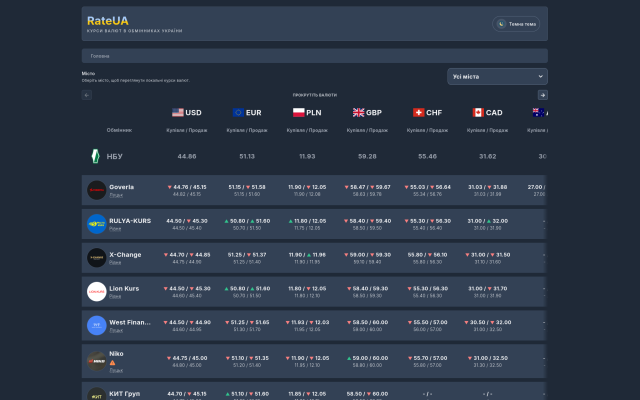Image resolution: width=640 pixels, height=400 pixels.
Task: Click RULYA-KURS USD rate 44.50 / 45.30
Action: [x=187, y=221]
